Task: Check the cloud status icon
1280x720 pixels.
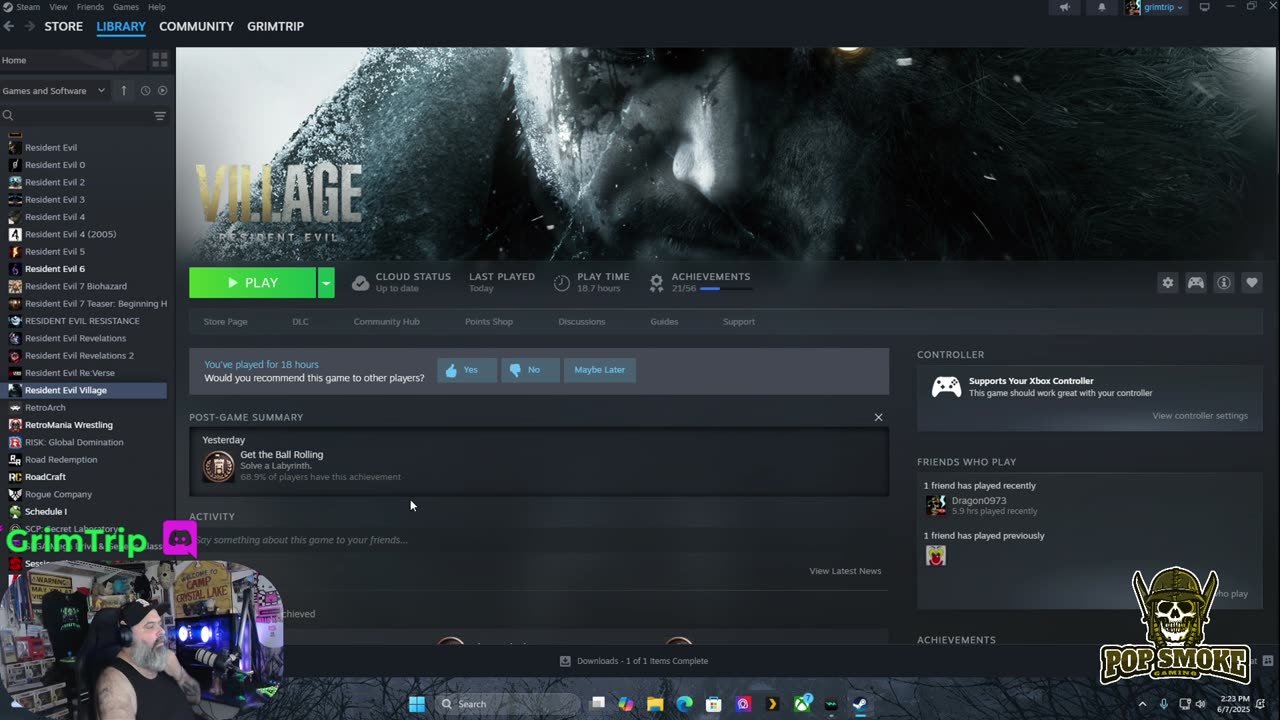Action: 360,283
